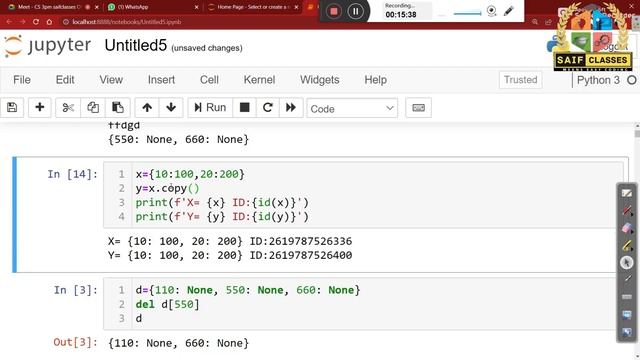Paste cells below
640x360 pixels.
coord(118,108)
